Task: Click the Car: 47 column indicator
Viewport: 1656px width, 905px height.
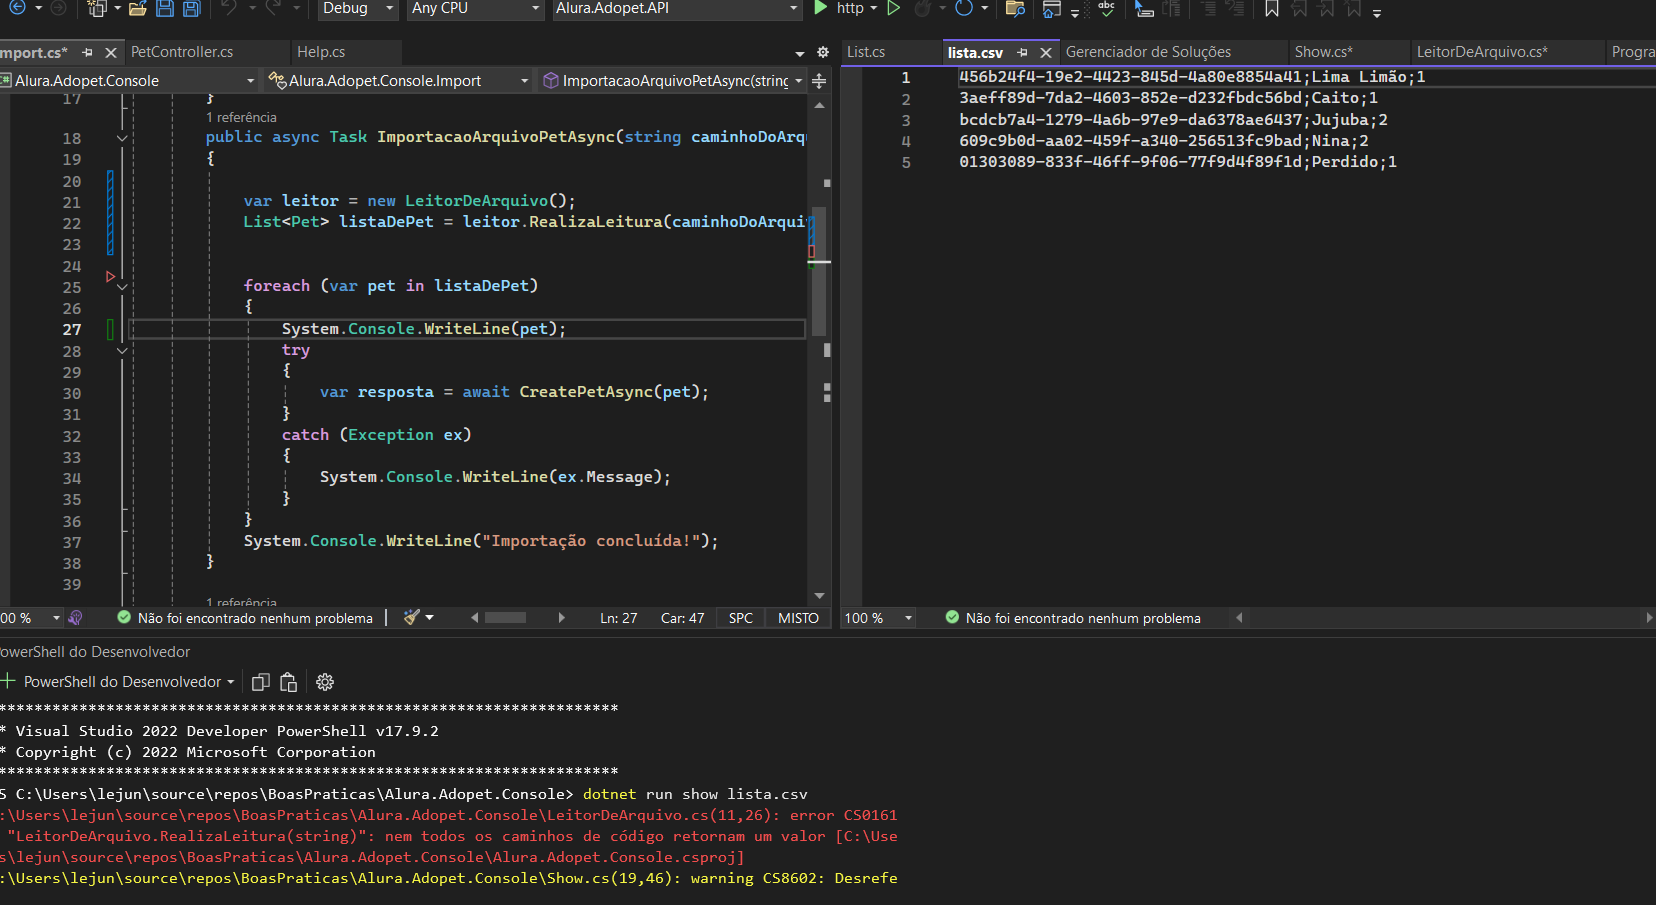Action: (682, 618)
